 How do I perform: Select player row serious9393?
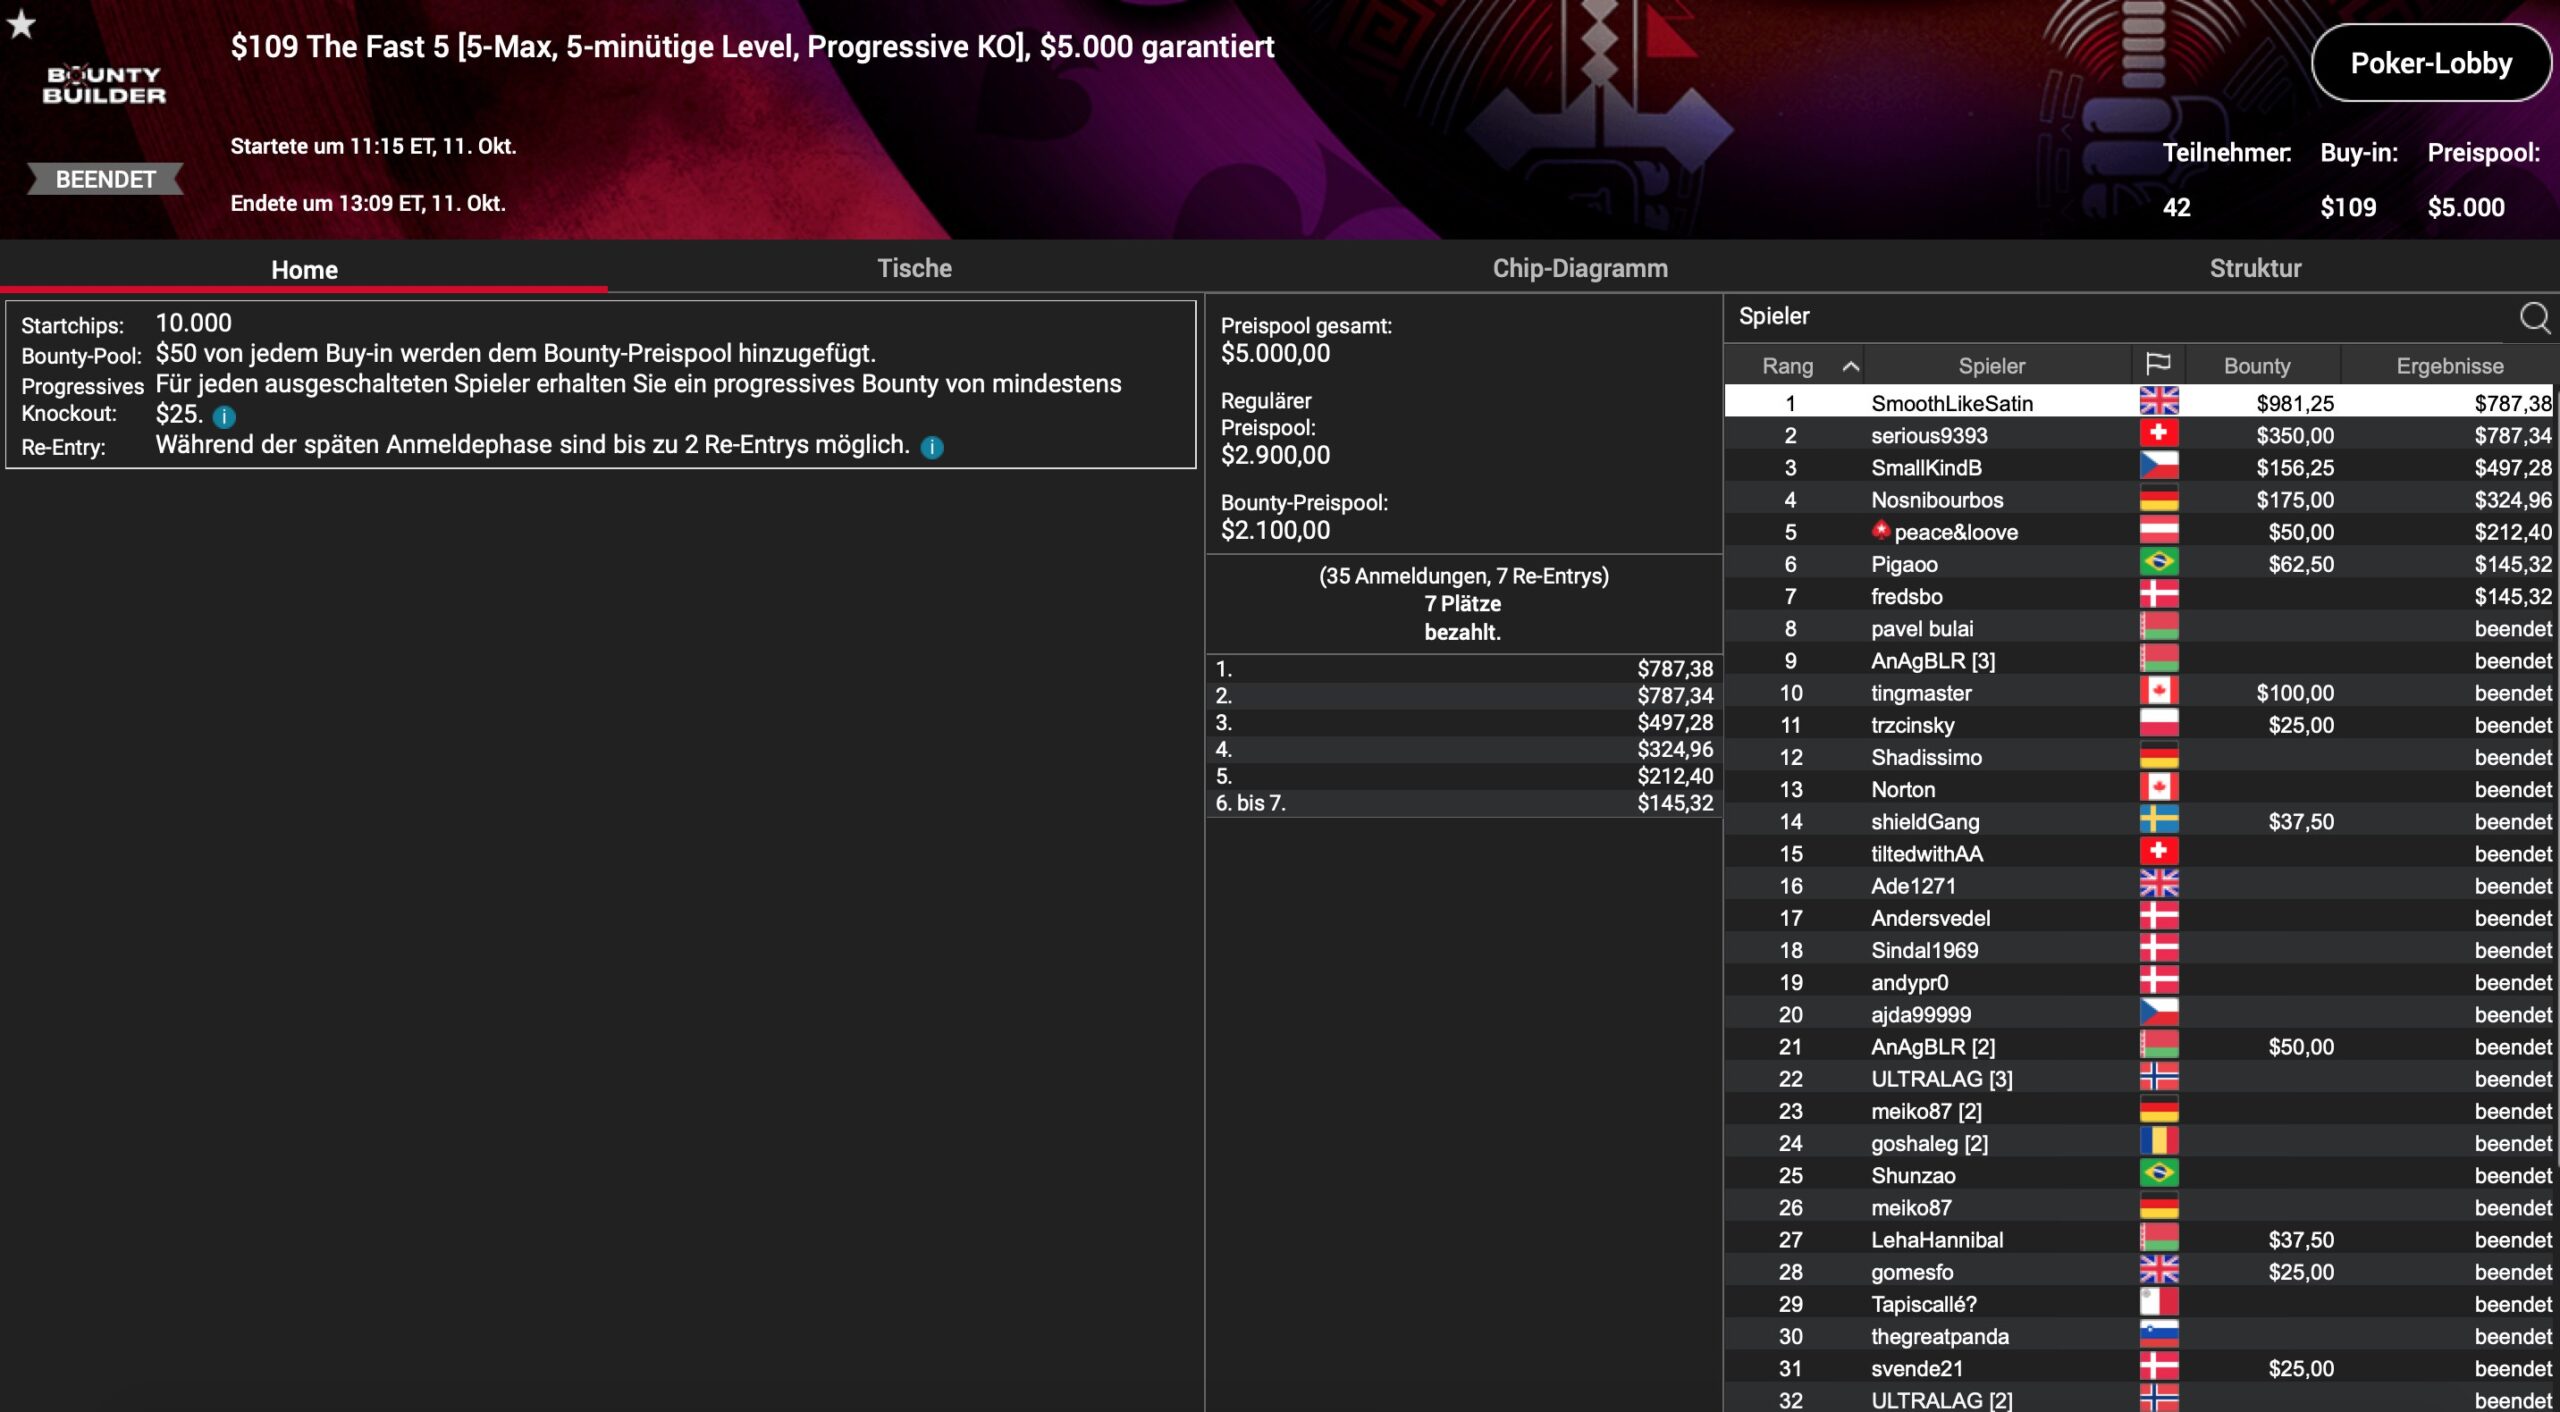click(2139, 435)
